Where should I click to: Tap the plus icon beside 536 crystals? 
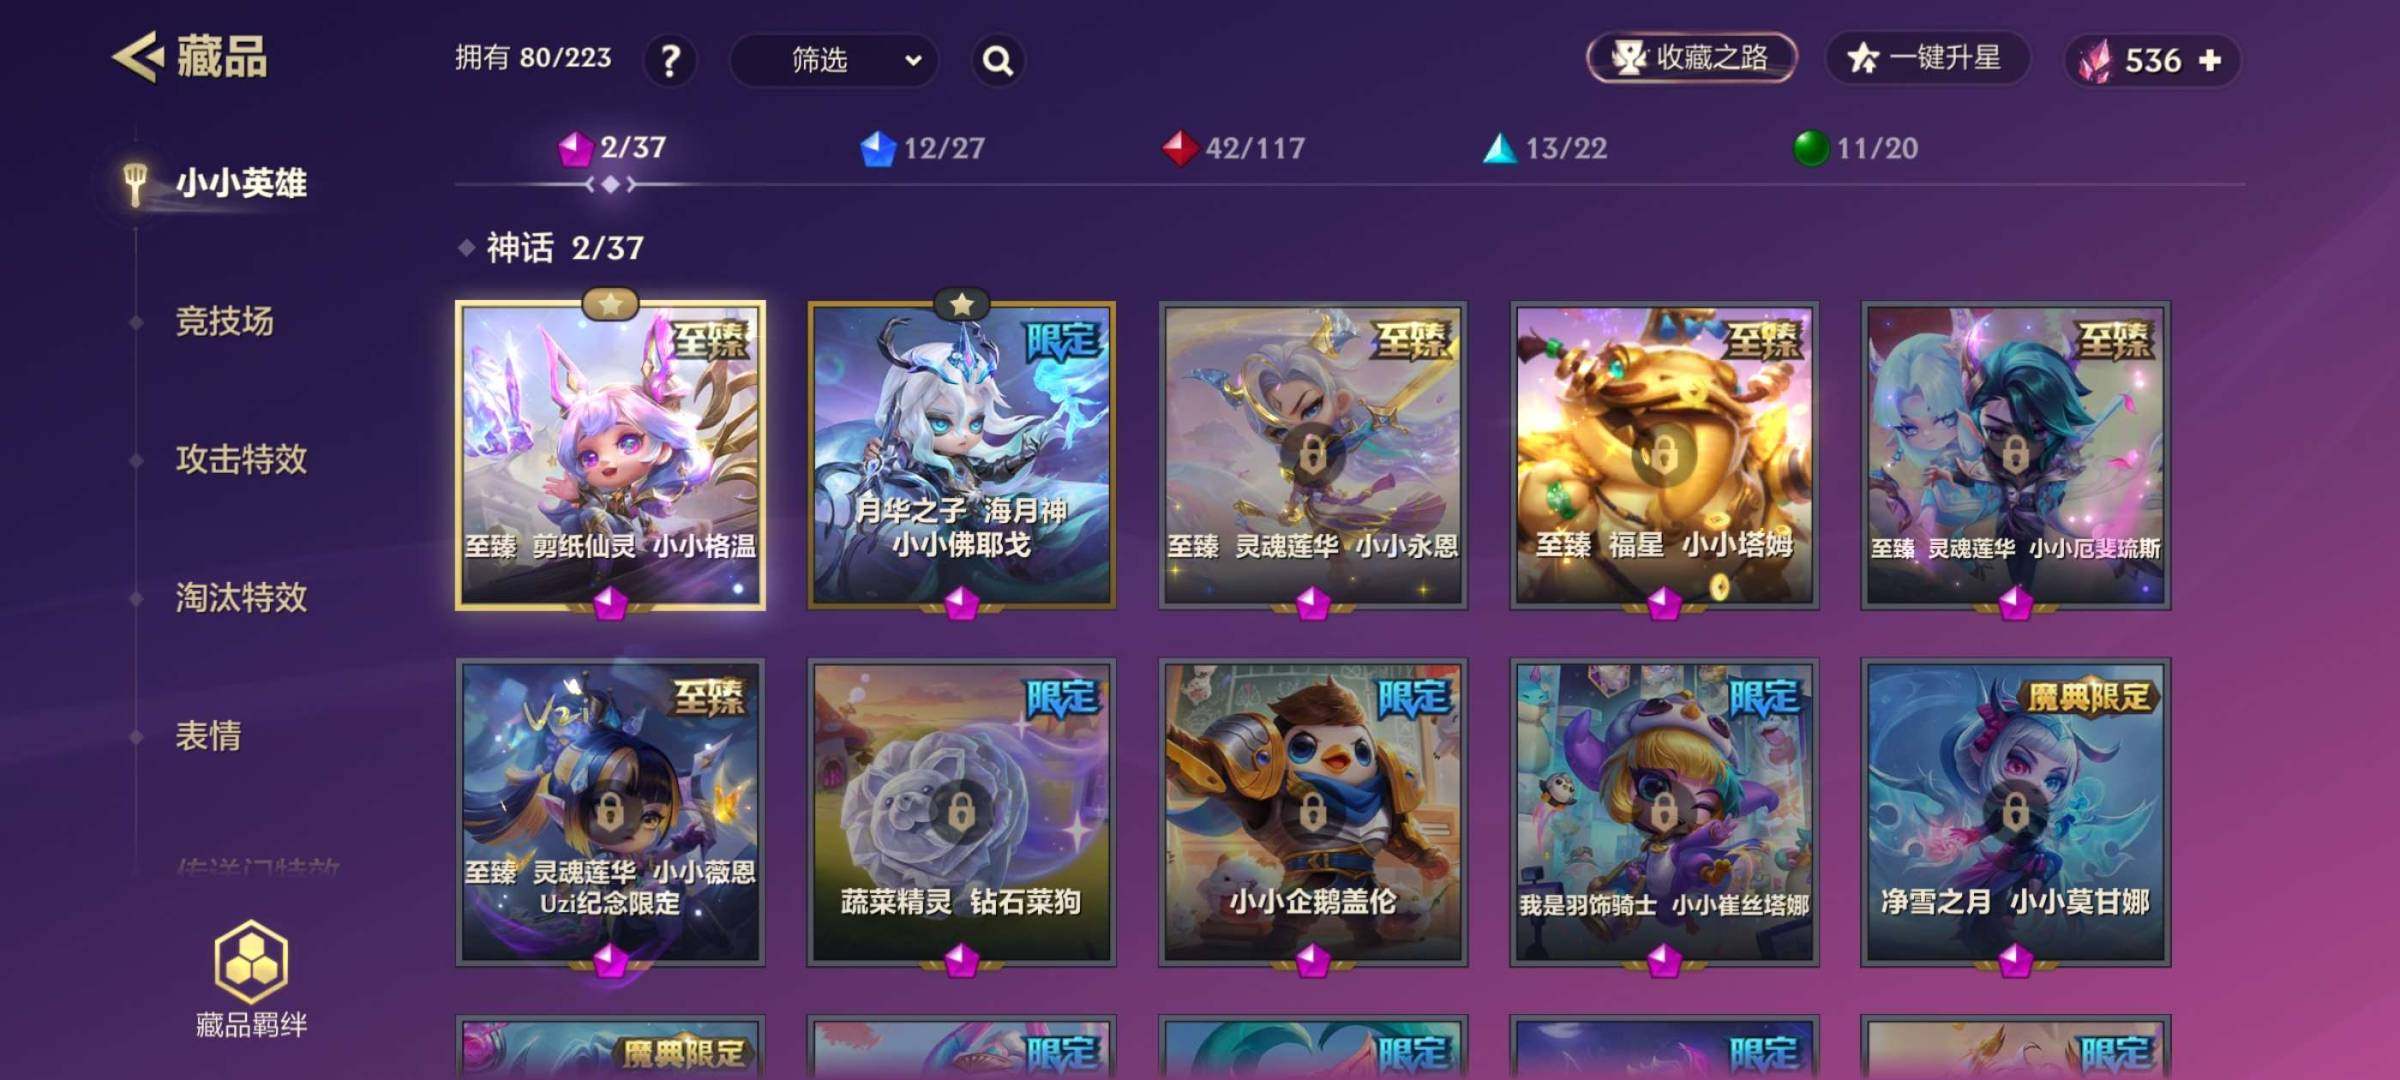click(x=2211, y=60)
